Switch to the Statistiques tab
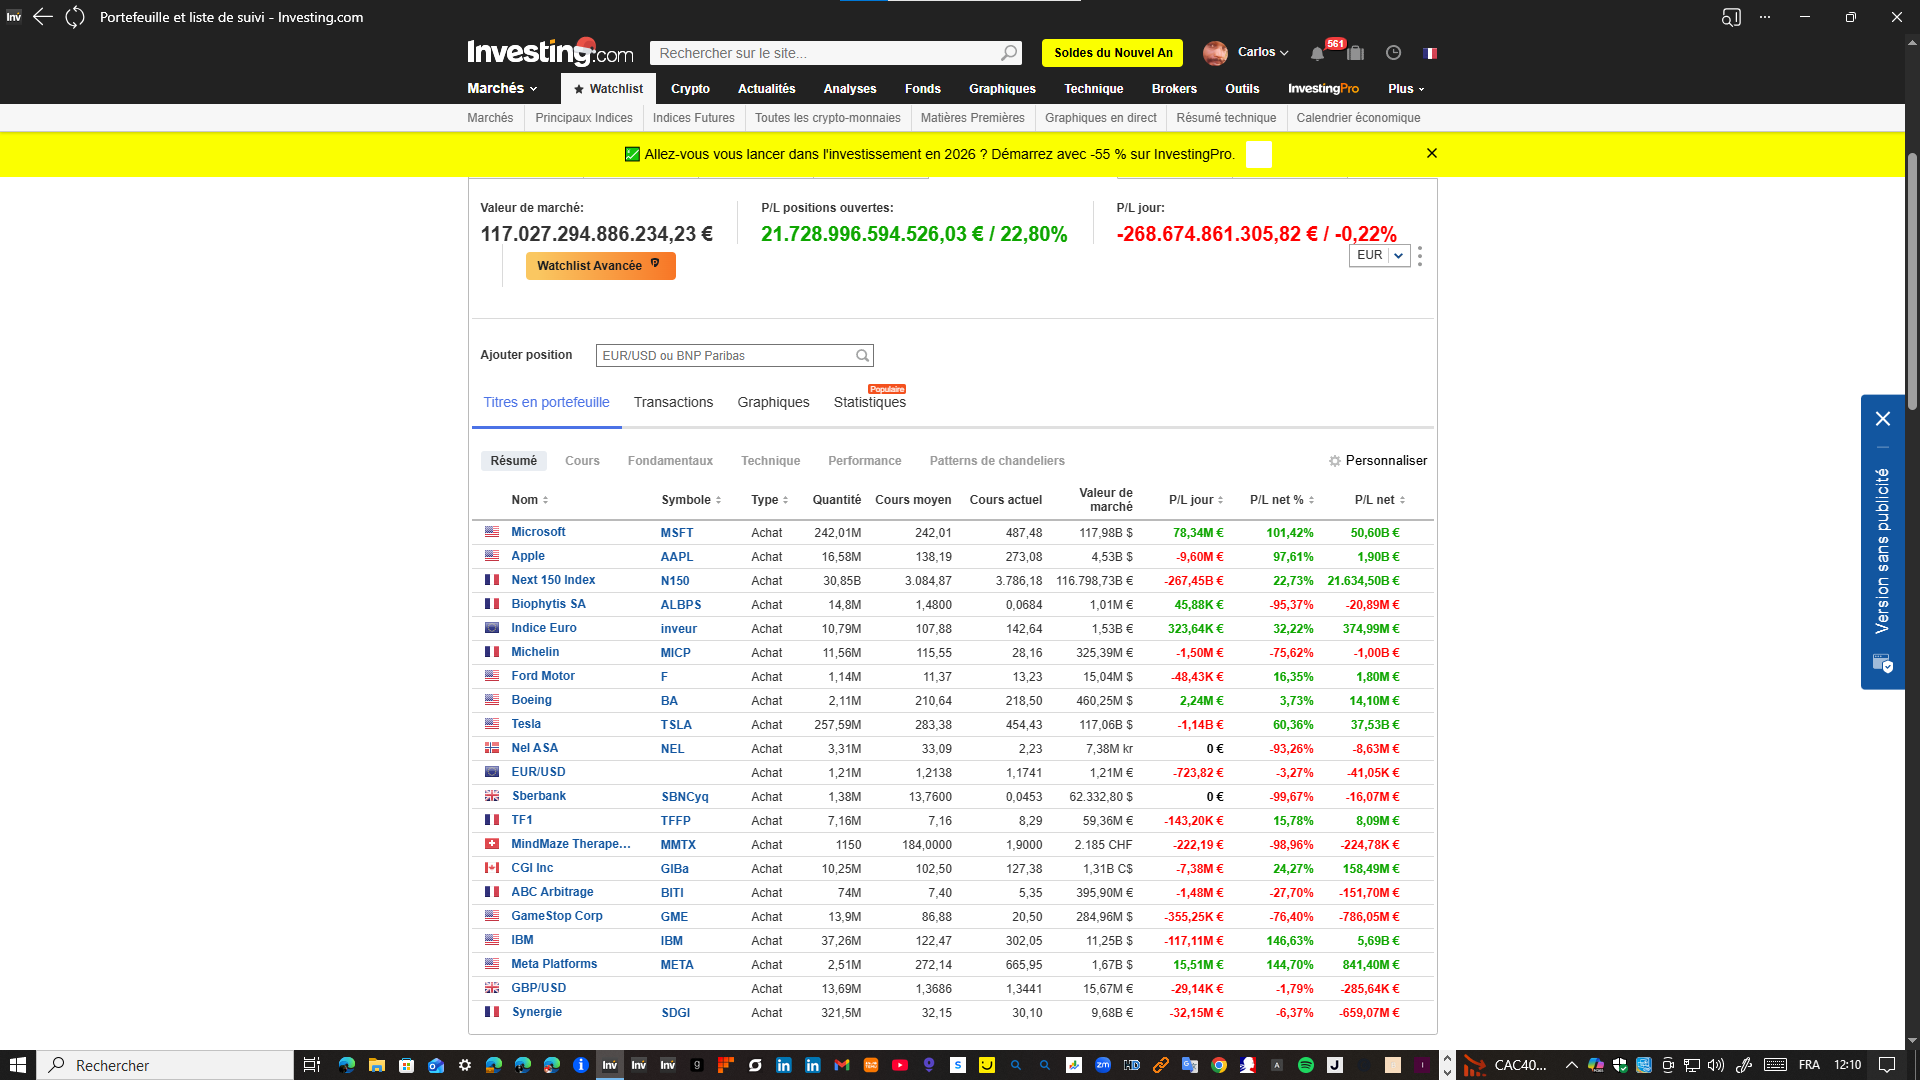Image resolution: width=1920 pixels, height=1080 pixels. [x=870, y=402]
